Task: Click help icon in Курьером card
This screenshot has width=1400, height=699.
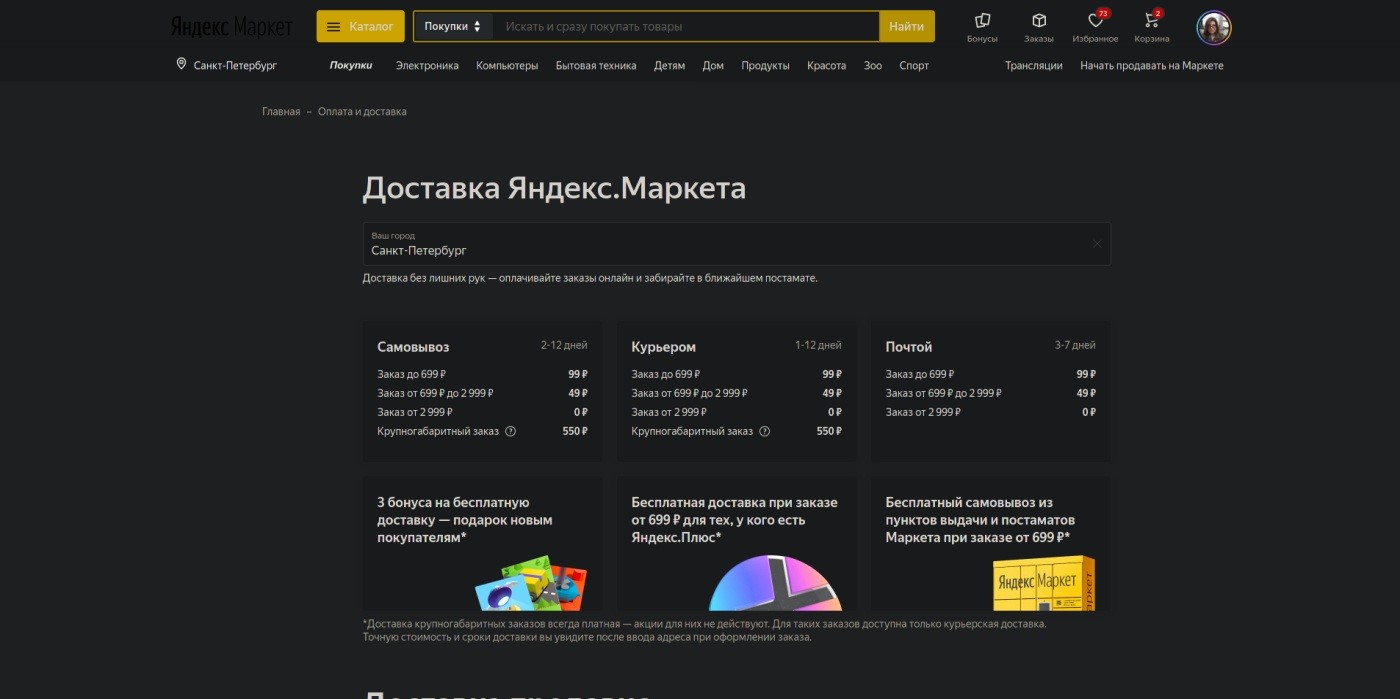Action: [764, 431]
